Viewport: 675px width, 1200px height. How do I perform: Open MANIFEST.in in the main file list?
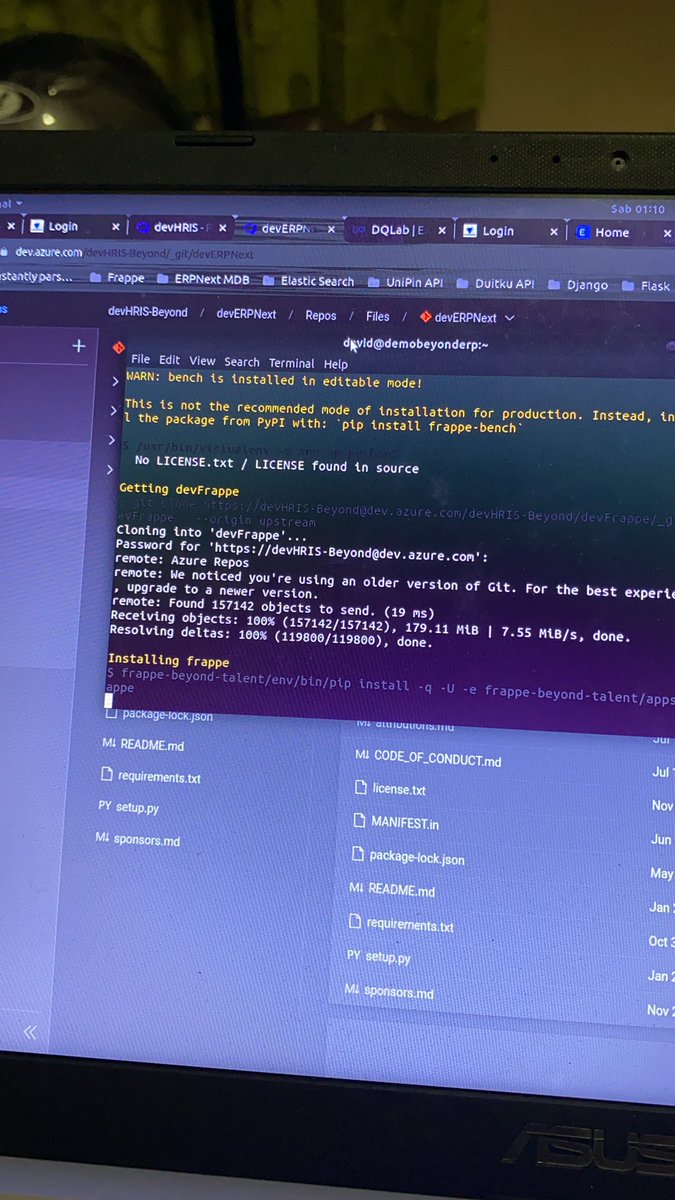[404, 823]
